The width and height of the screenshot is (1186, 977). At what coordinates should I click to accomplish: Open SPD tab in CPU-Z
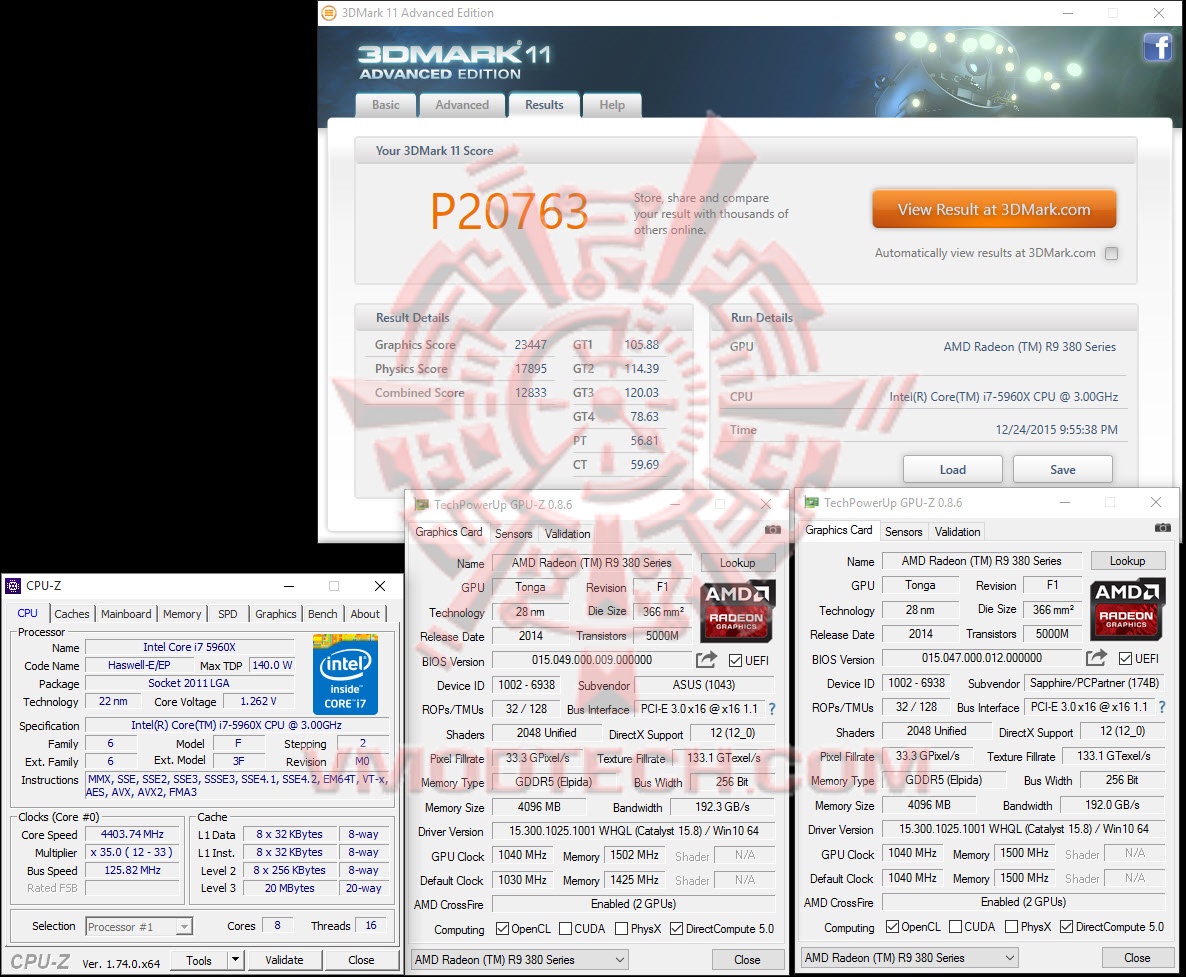click(228, 614)
